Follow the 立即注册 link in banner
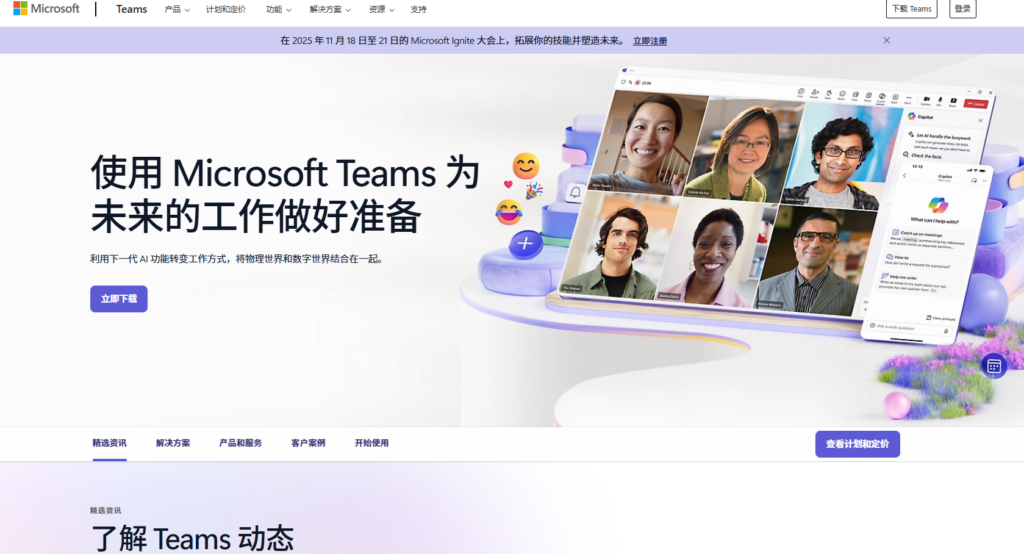This screenshot has height=554, width=1024. pyautogui.click(x=650, y=41)
